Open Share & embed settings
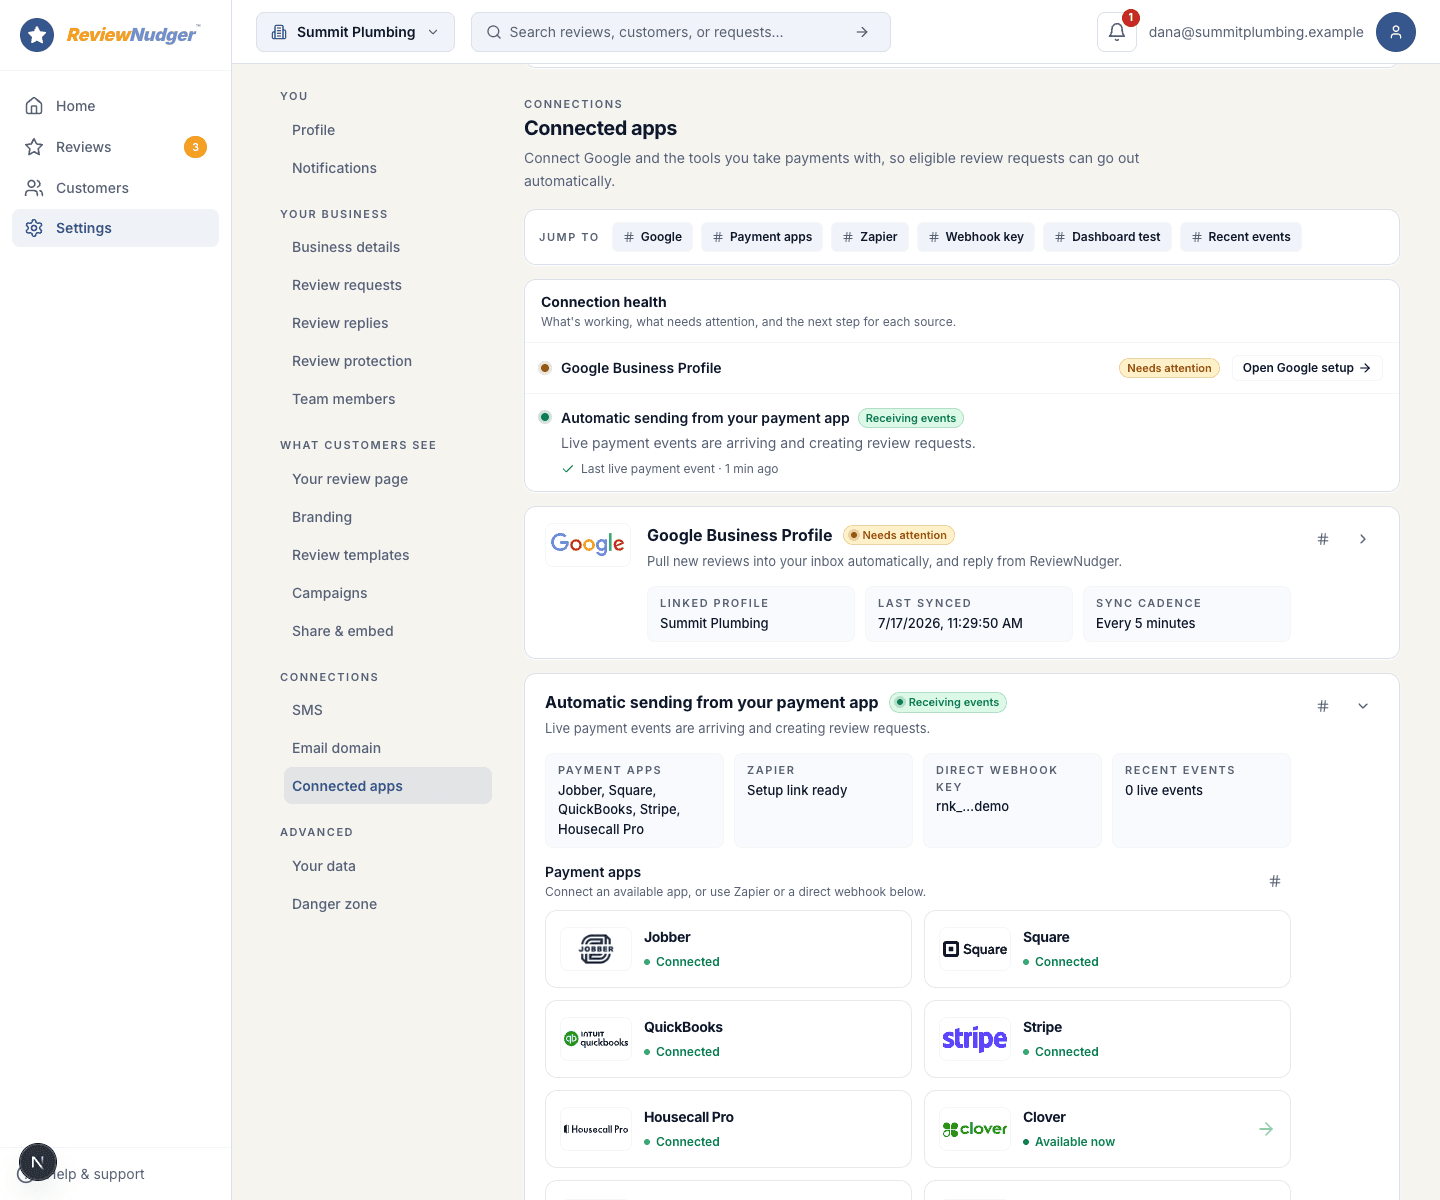The image size is (1440, 1200). coord(388,631)
